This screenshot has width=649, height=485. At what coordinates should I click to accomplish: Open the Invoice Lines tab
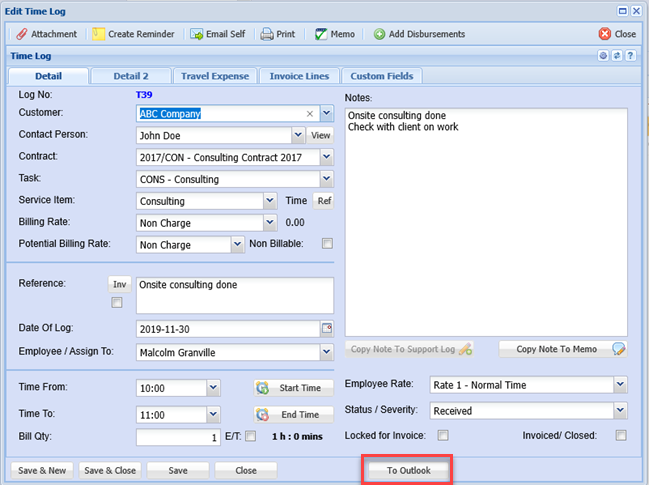coord(300,76)
